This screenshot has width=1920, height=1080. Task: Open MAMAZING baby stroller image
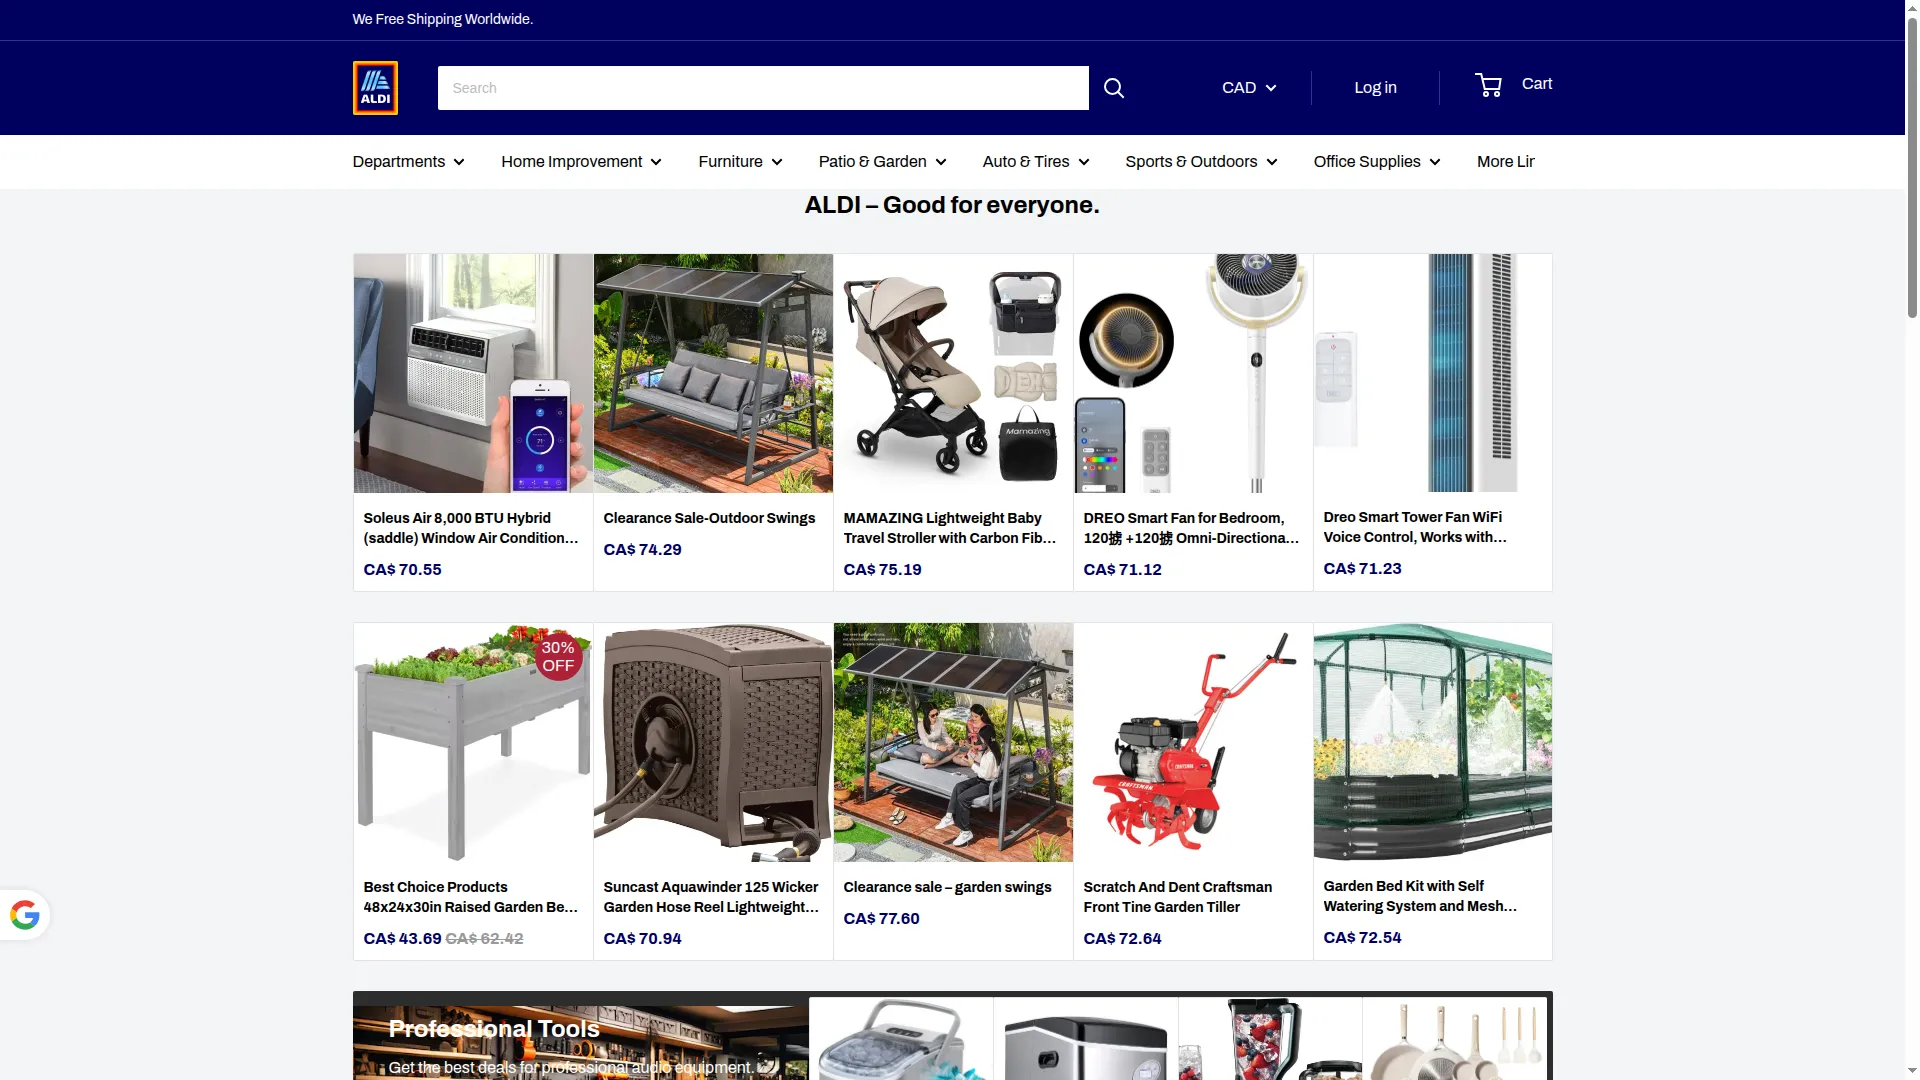point(953,373)
